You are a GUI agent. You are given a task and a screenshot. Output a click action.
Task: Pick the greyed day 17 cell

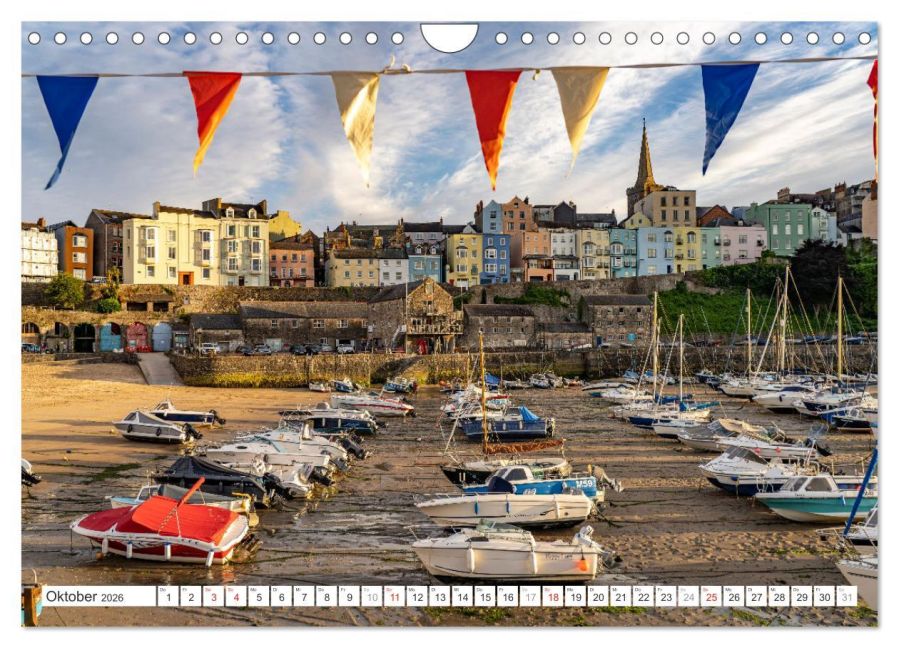click(530, 596)
